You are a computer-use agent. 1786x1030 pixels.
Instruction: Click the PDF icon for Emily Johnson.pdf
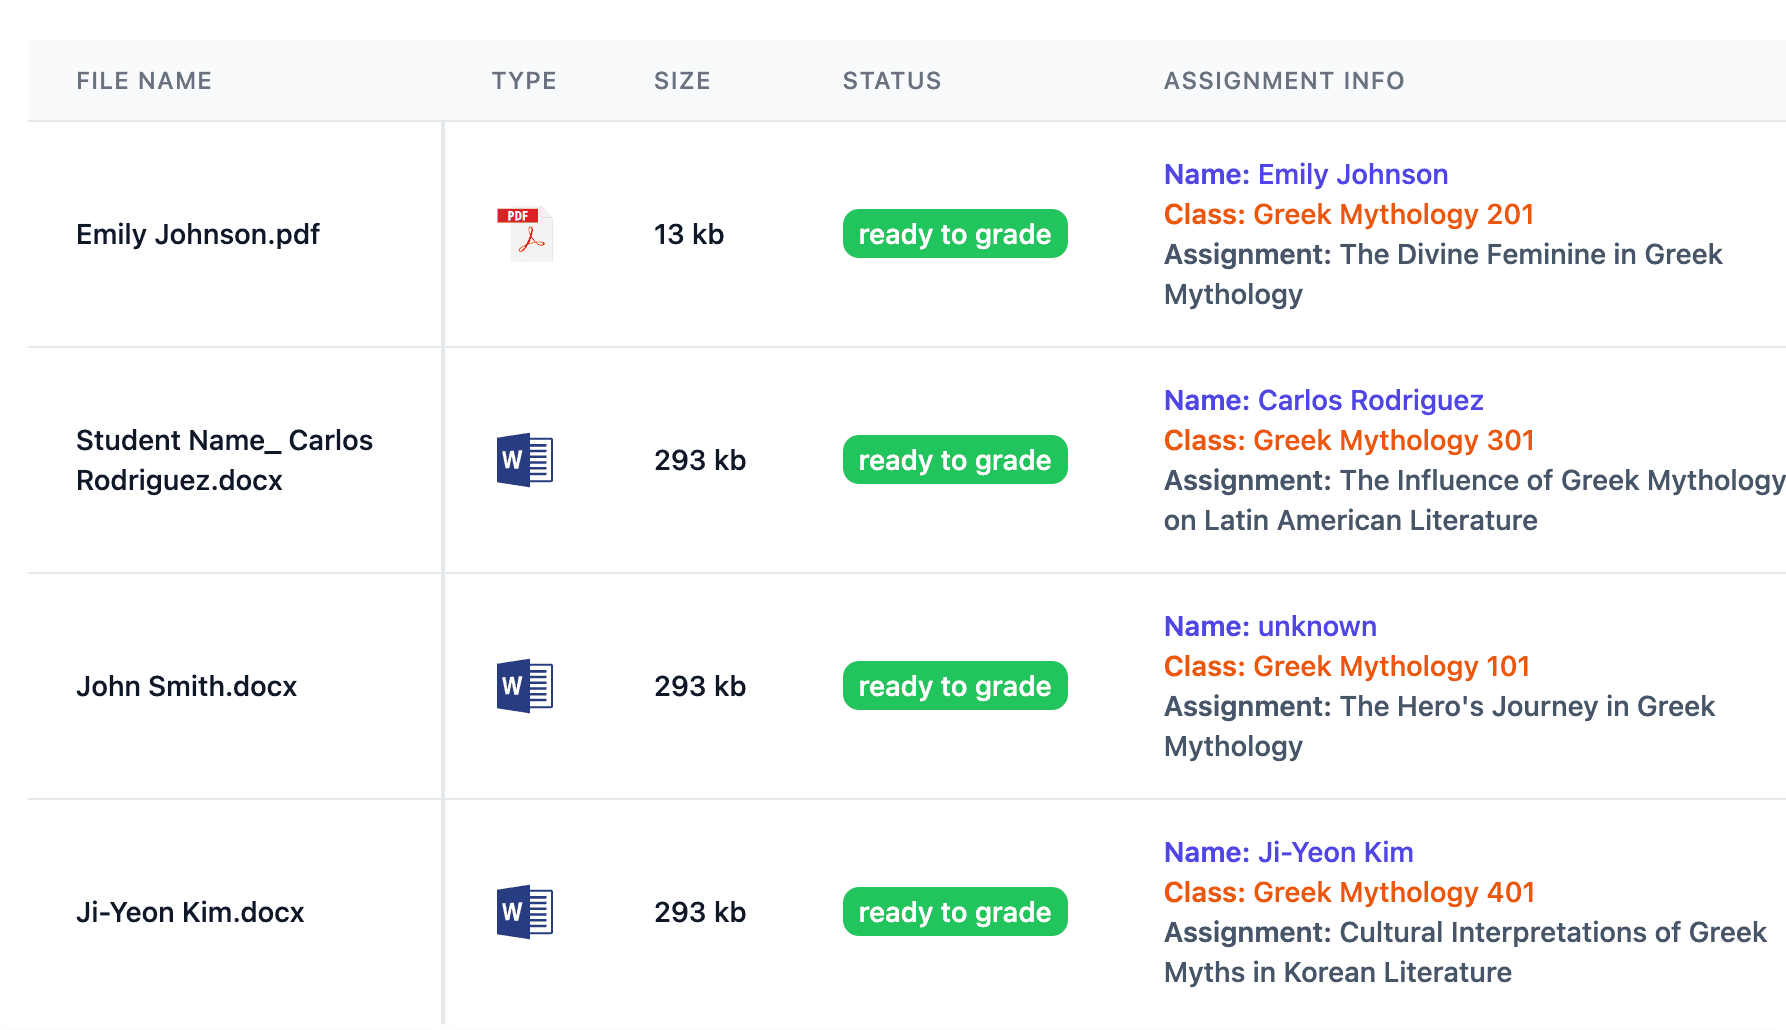[524, 234]
